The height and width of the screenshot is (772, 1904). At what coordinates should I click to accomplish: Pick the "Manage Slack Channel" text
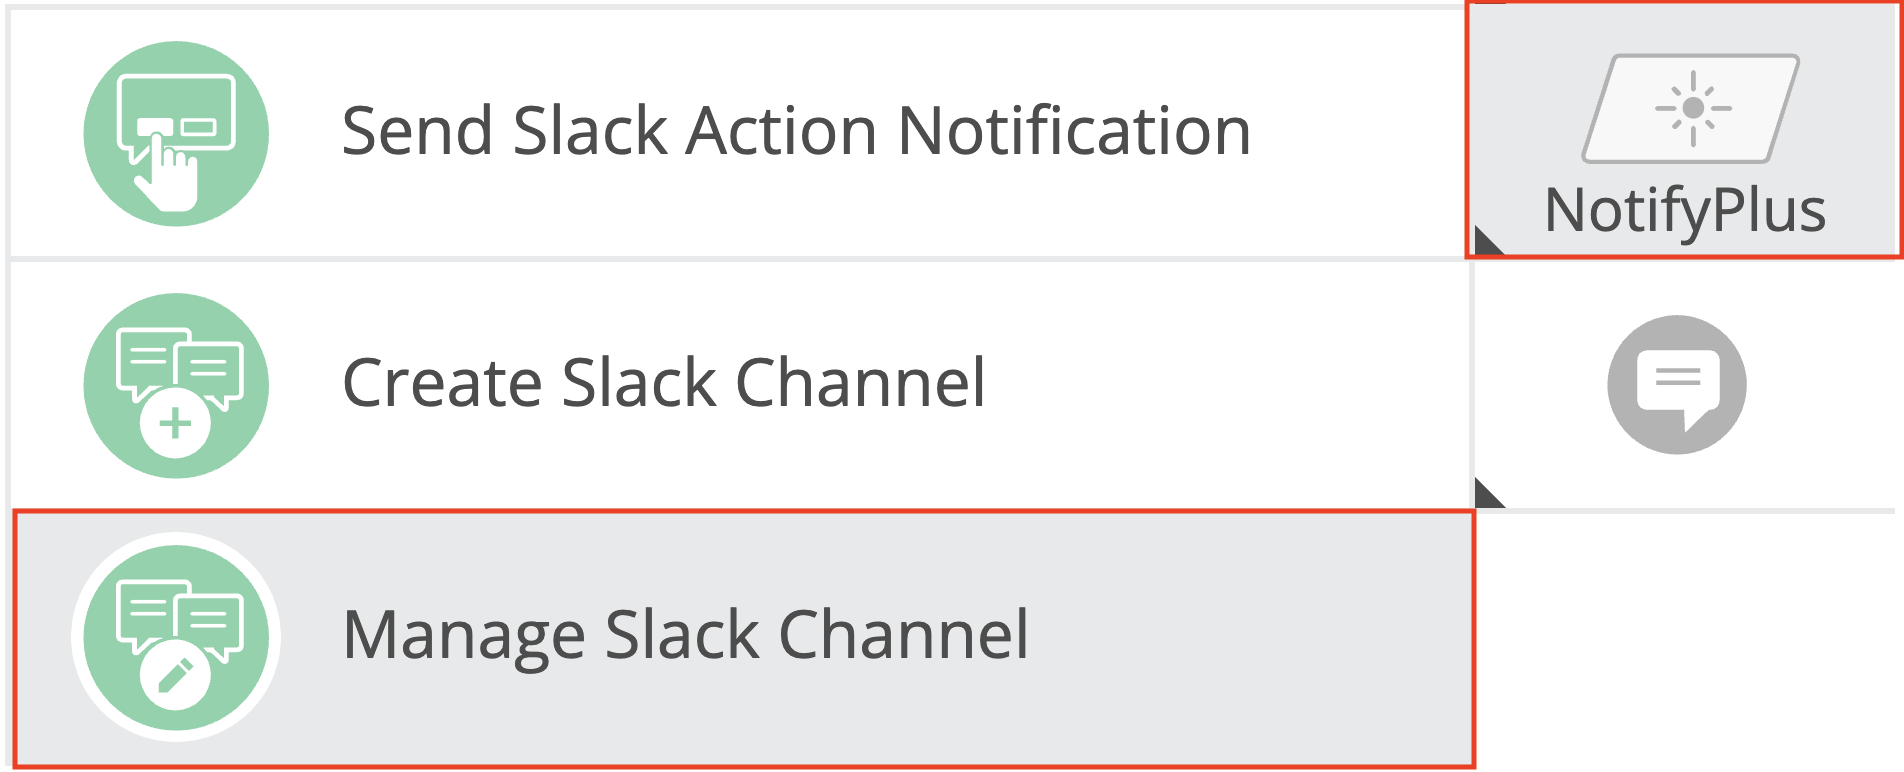pos(685,635)
